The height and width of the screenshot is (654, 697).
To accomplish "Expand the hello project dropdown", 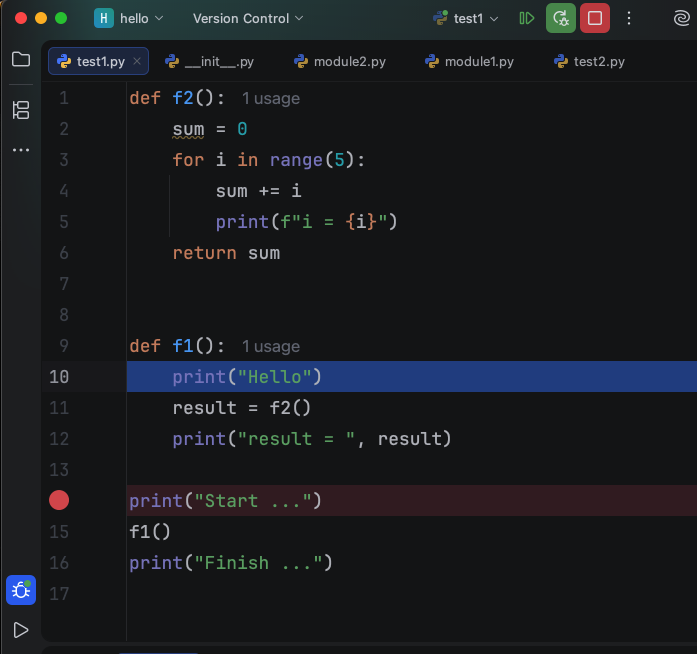I will 130,18.
